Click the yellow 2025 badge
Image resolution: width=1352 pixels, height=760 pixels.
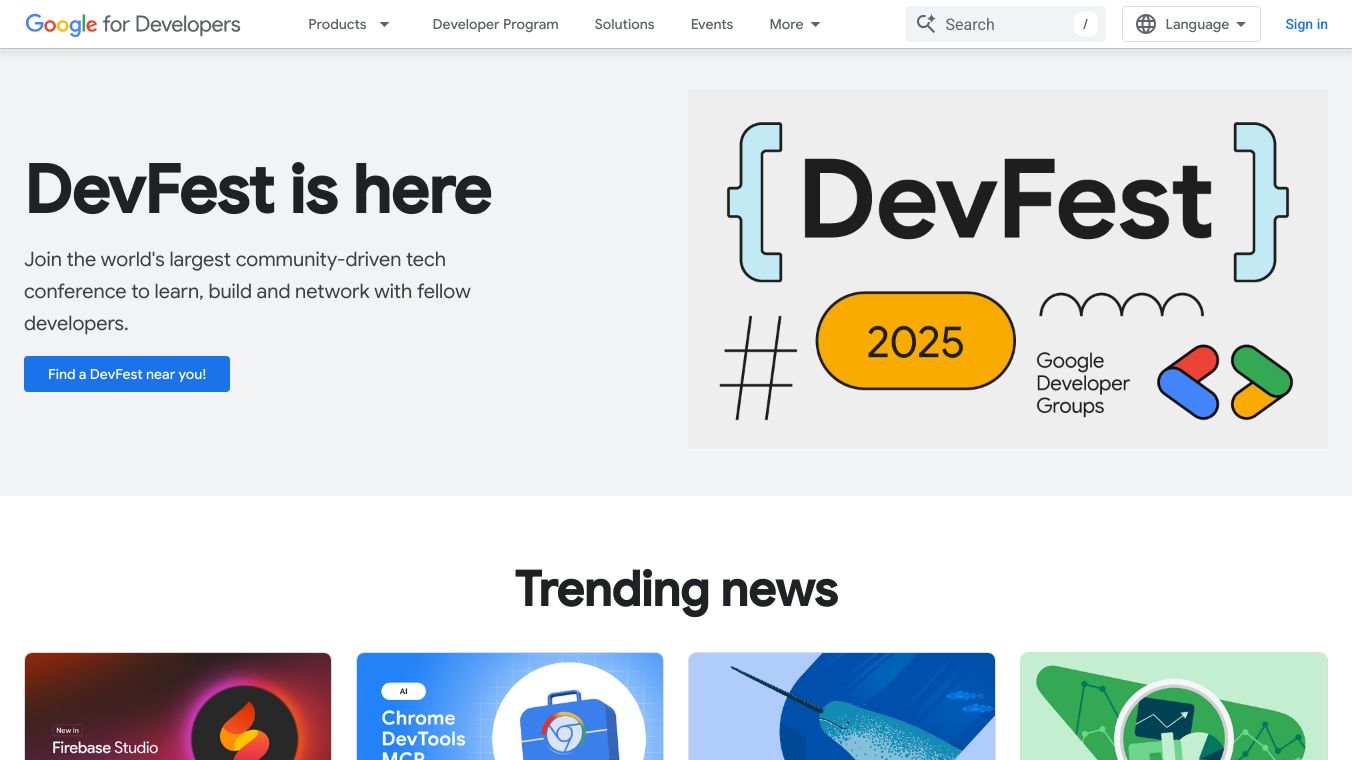[x=915, y=341]
